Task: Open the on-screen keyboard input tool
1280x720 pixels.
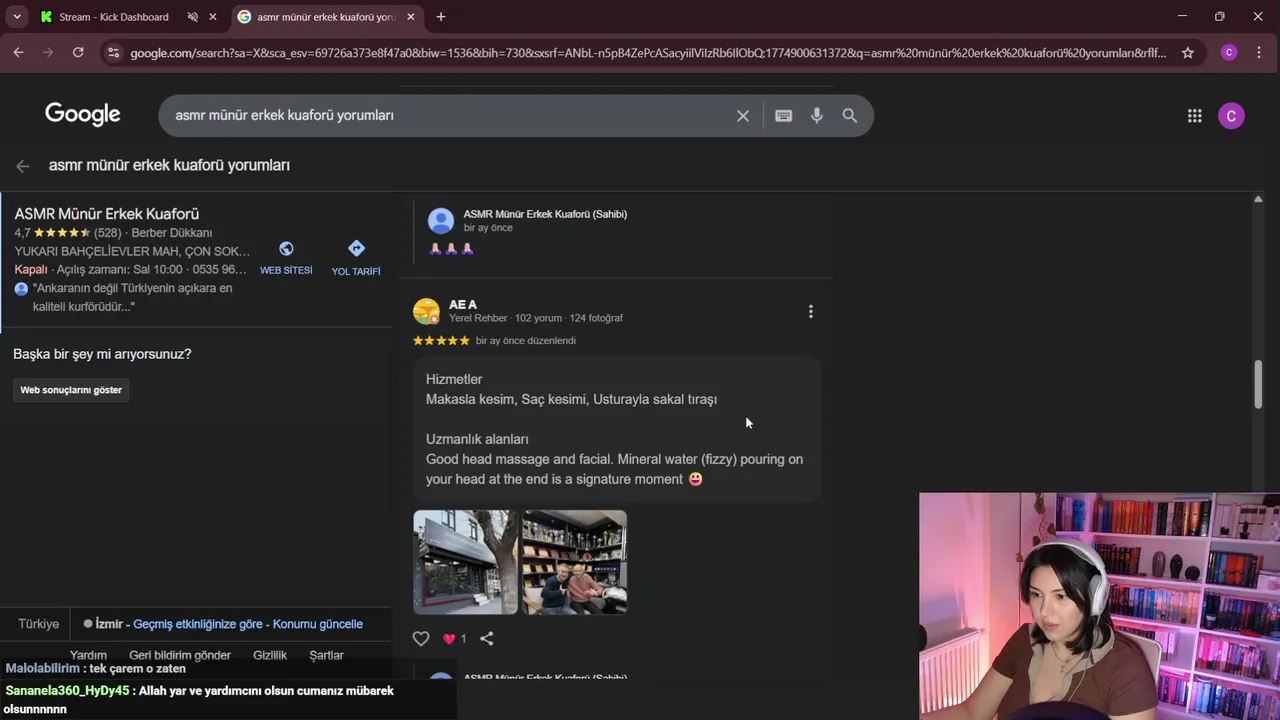Action: coord(784,116)
